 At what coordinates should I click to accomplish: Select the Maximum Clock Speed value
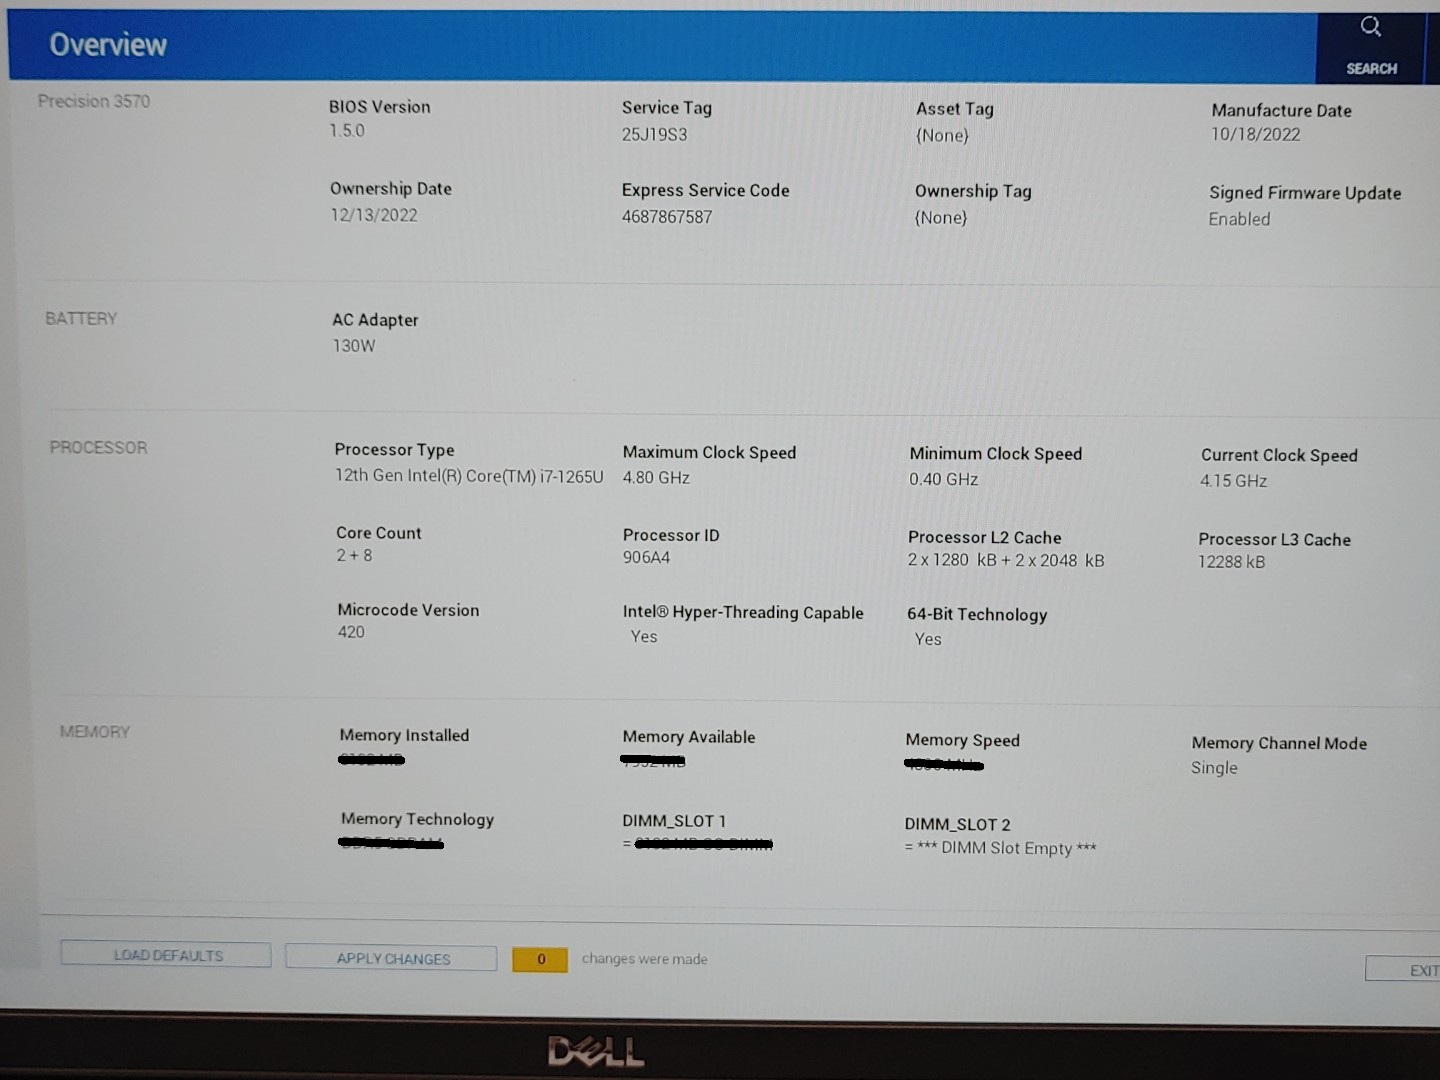pos(656,477)
